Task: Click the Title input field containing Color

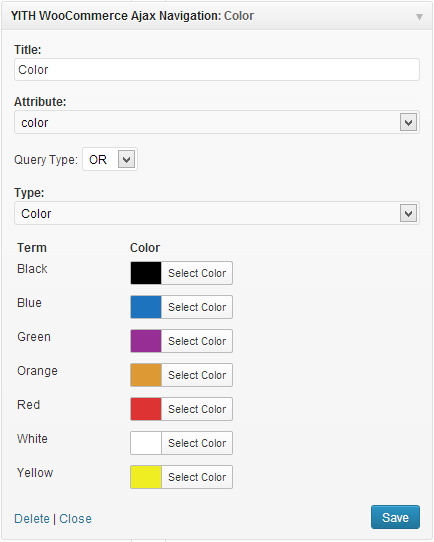Action: coord(217,69)
